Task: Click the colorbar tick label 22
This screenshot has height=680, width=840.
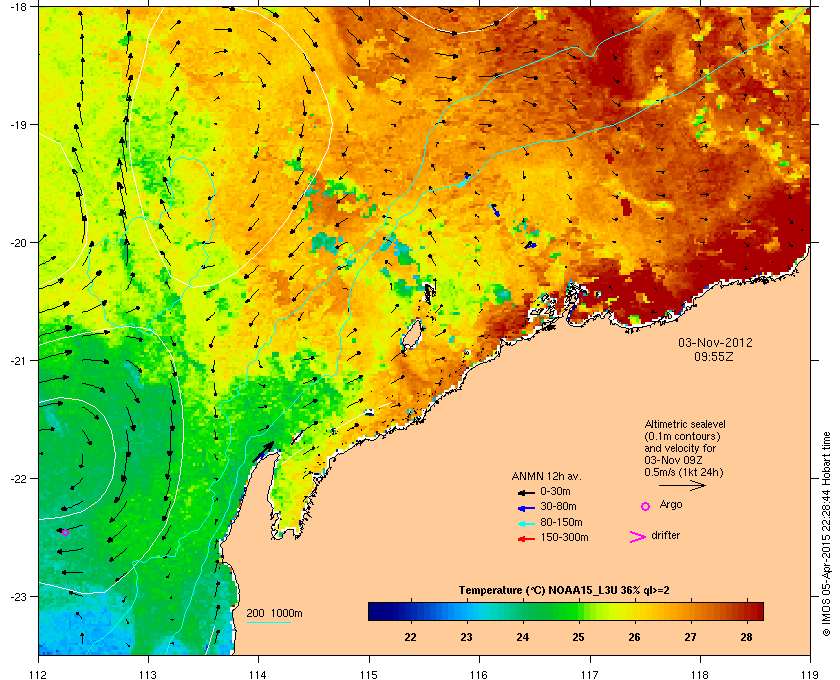Action: (410, 637)
